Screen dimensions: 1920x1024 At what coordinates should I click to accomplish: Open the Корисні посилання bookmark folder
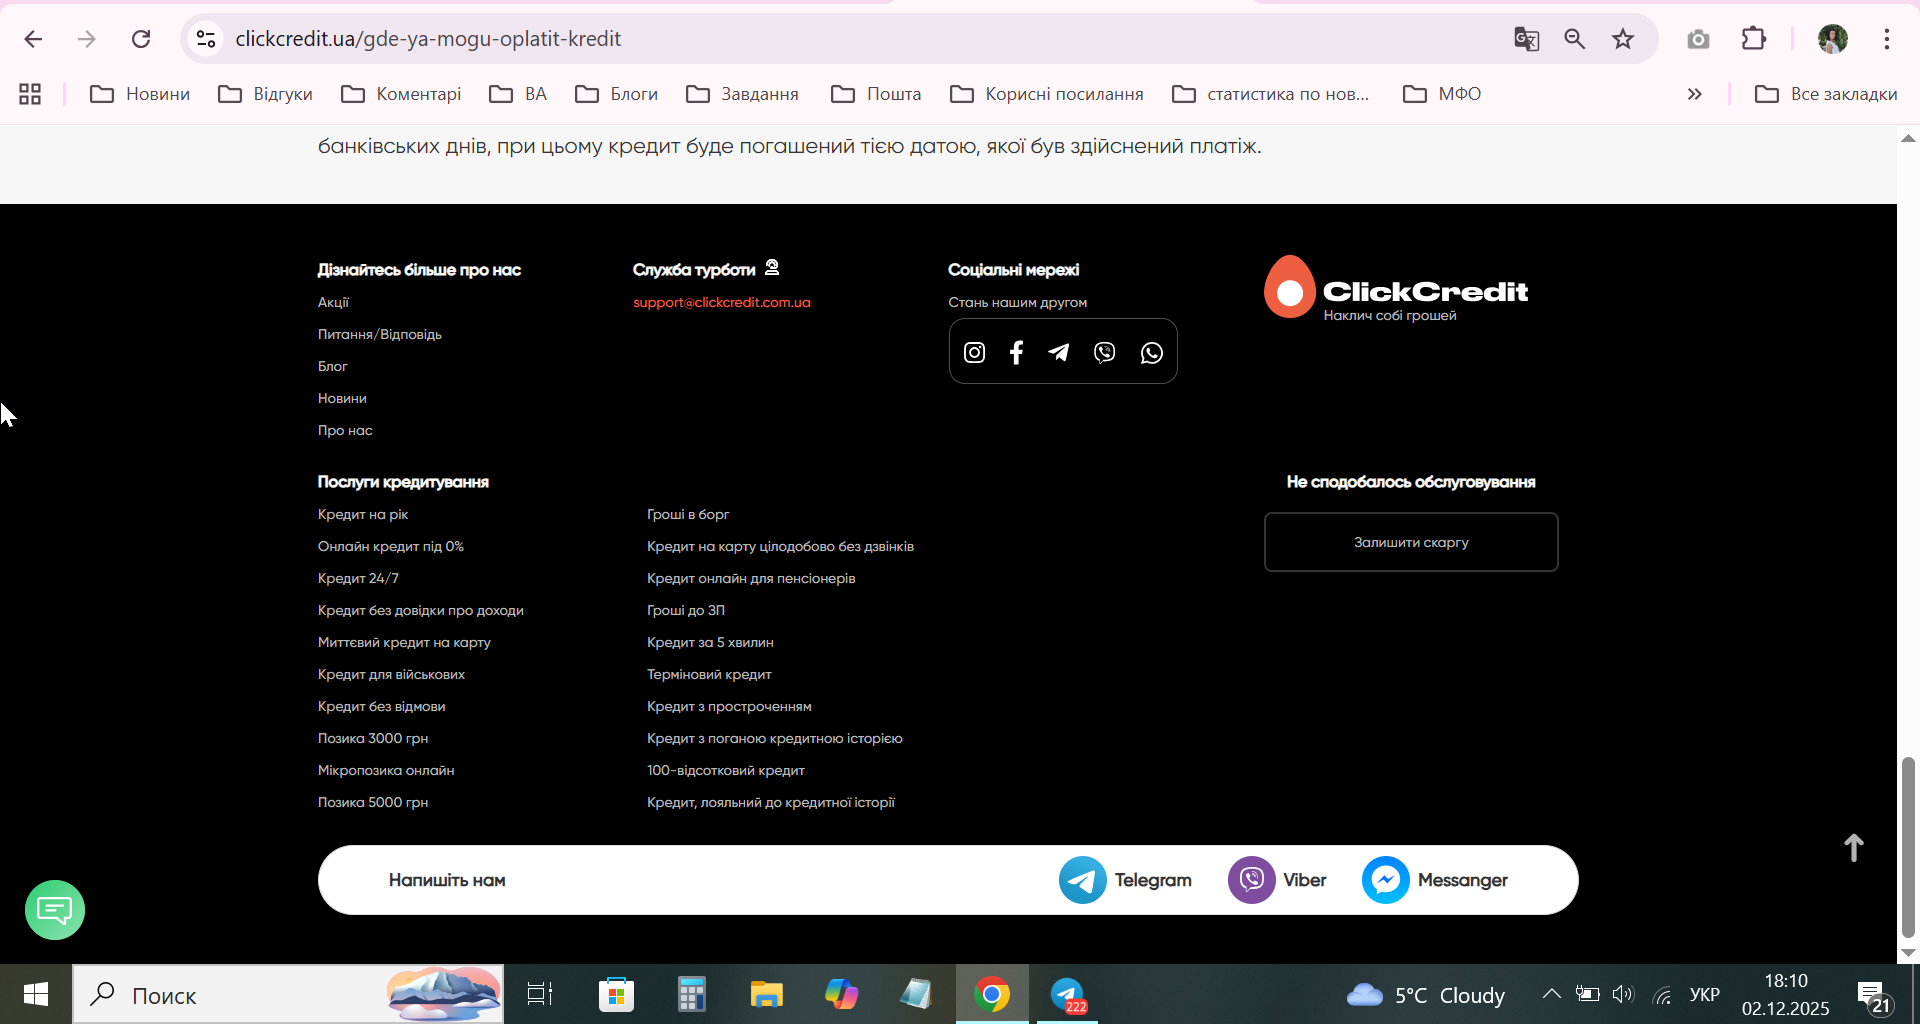1046,94
